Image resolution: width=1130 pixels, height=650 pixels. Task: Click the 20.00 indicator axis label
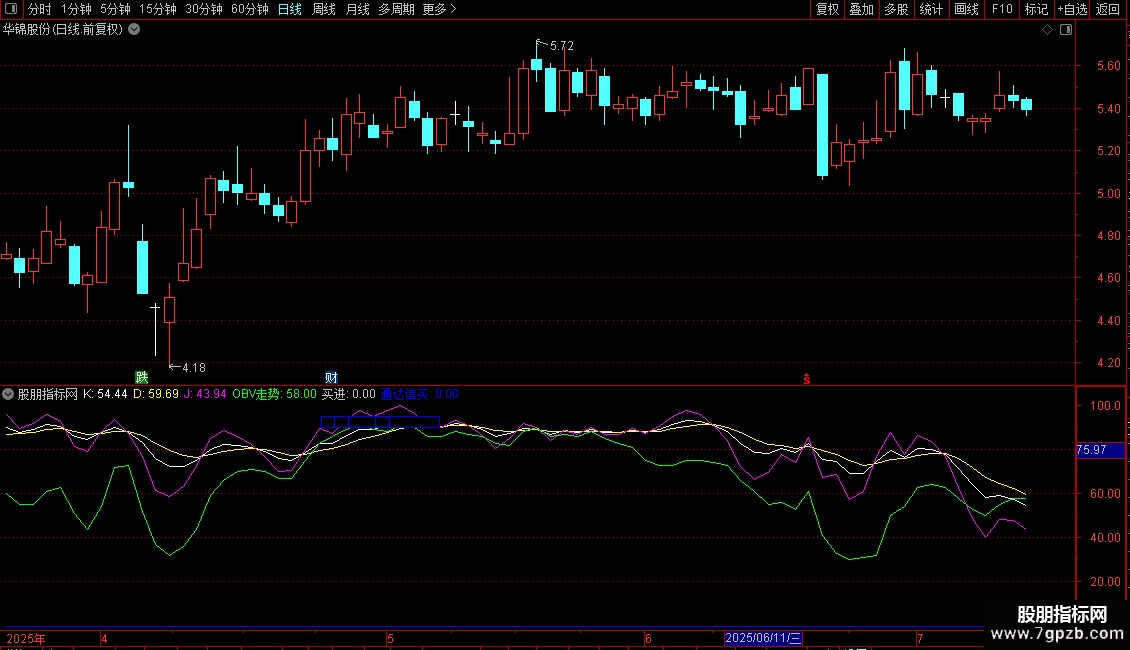[1105, 582]
